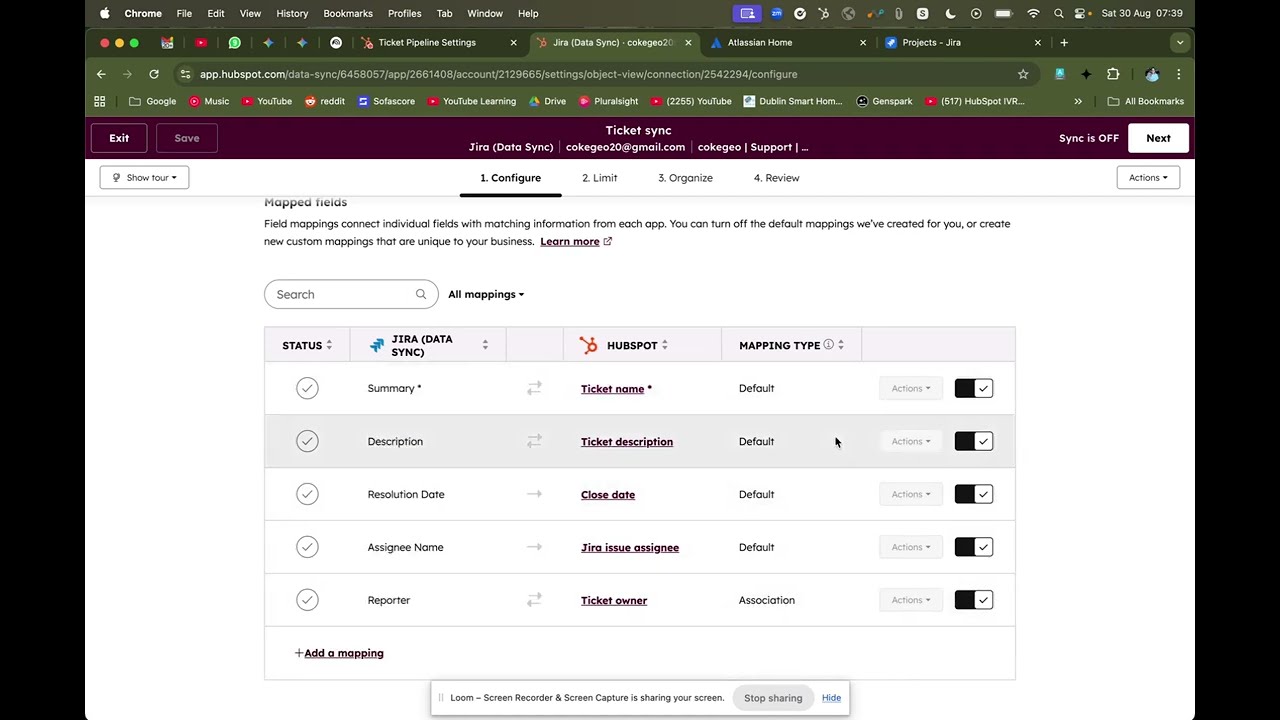Screen dimensions: 1280x720
Task: Open Chrome apps grid in bookmarks bar
Action: pyautogui.click(x=99, y=101)
